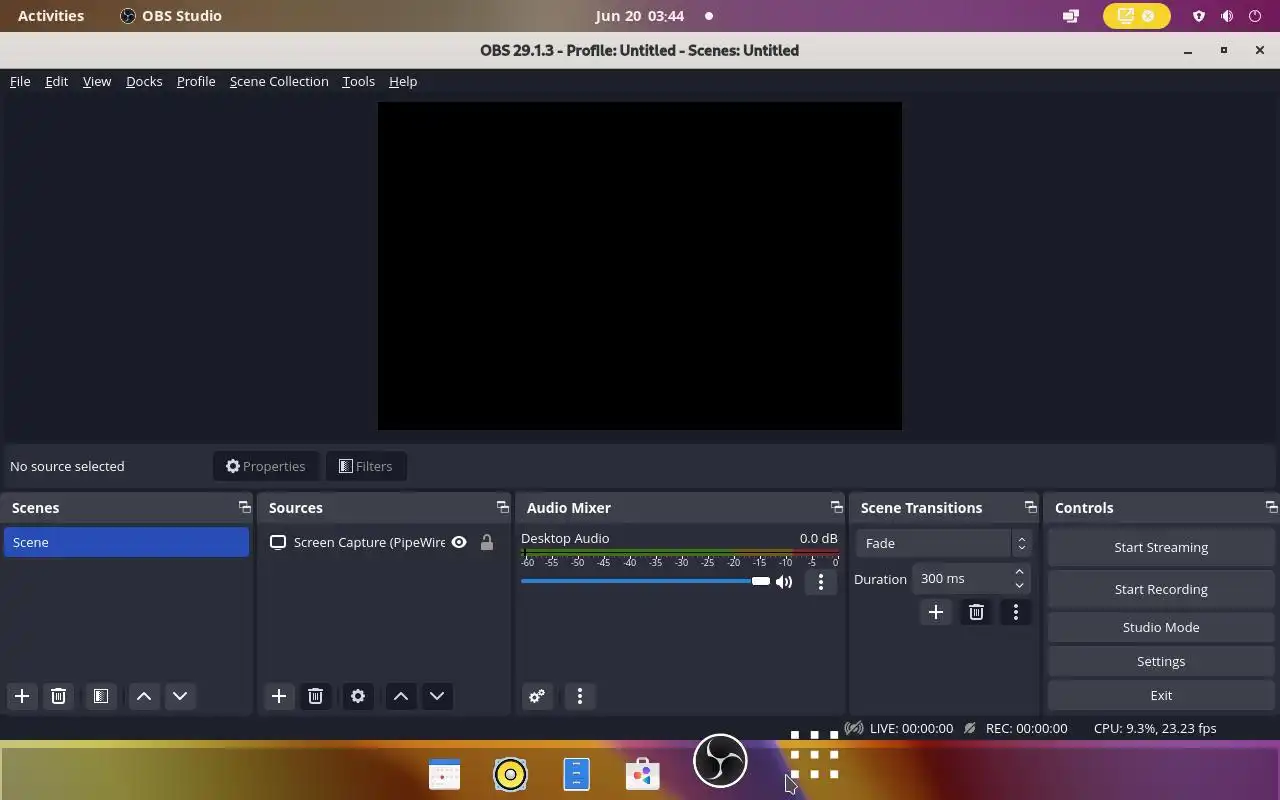The image size is (1280, 800).
Task: Pop out the Sources dock
Action: (x=502, y=507)
